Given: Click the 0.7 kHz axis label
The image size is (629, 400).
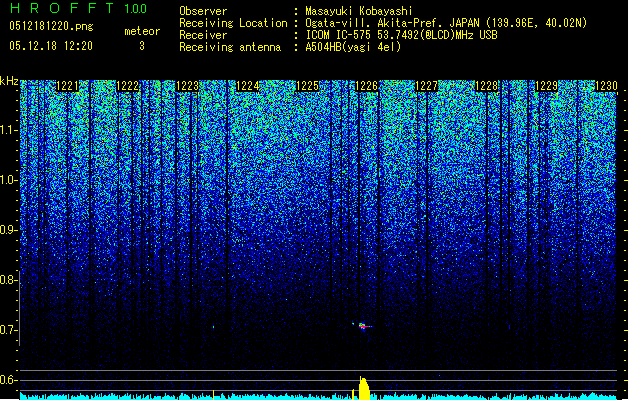Looking at the screenshot, I should [8, 330].
